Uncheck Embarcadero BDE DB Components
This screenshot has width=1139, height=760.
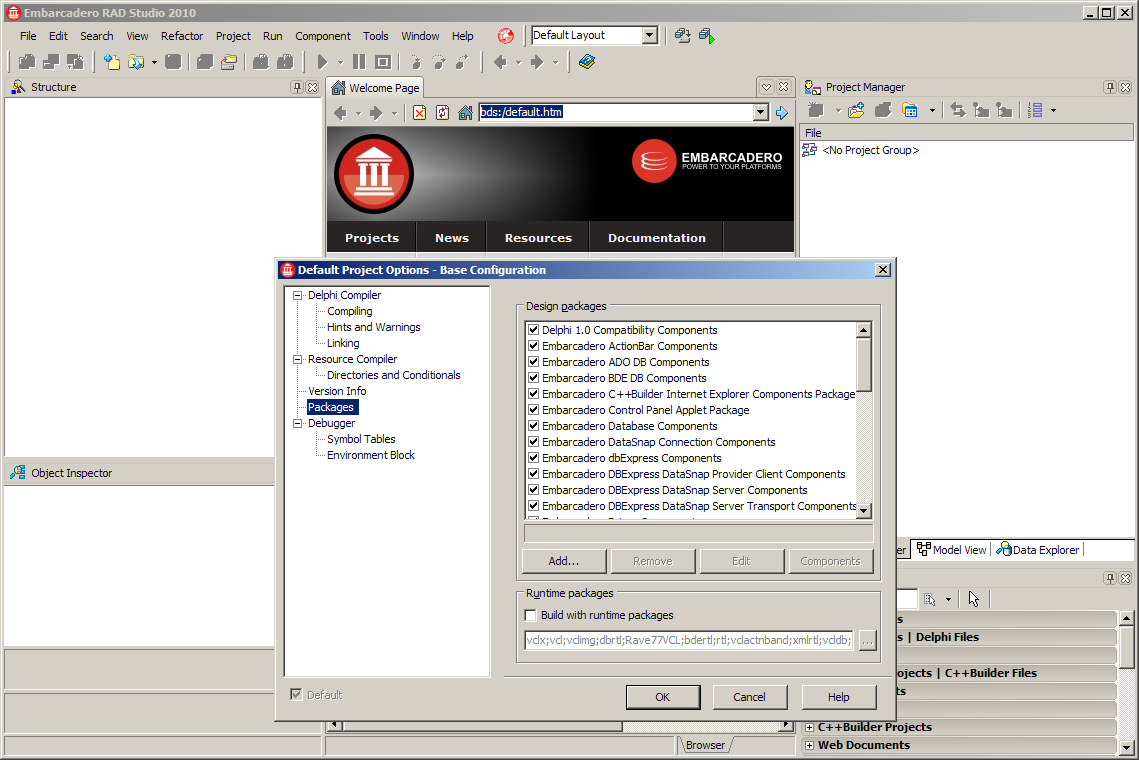[533, 378]
